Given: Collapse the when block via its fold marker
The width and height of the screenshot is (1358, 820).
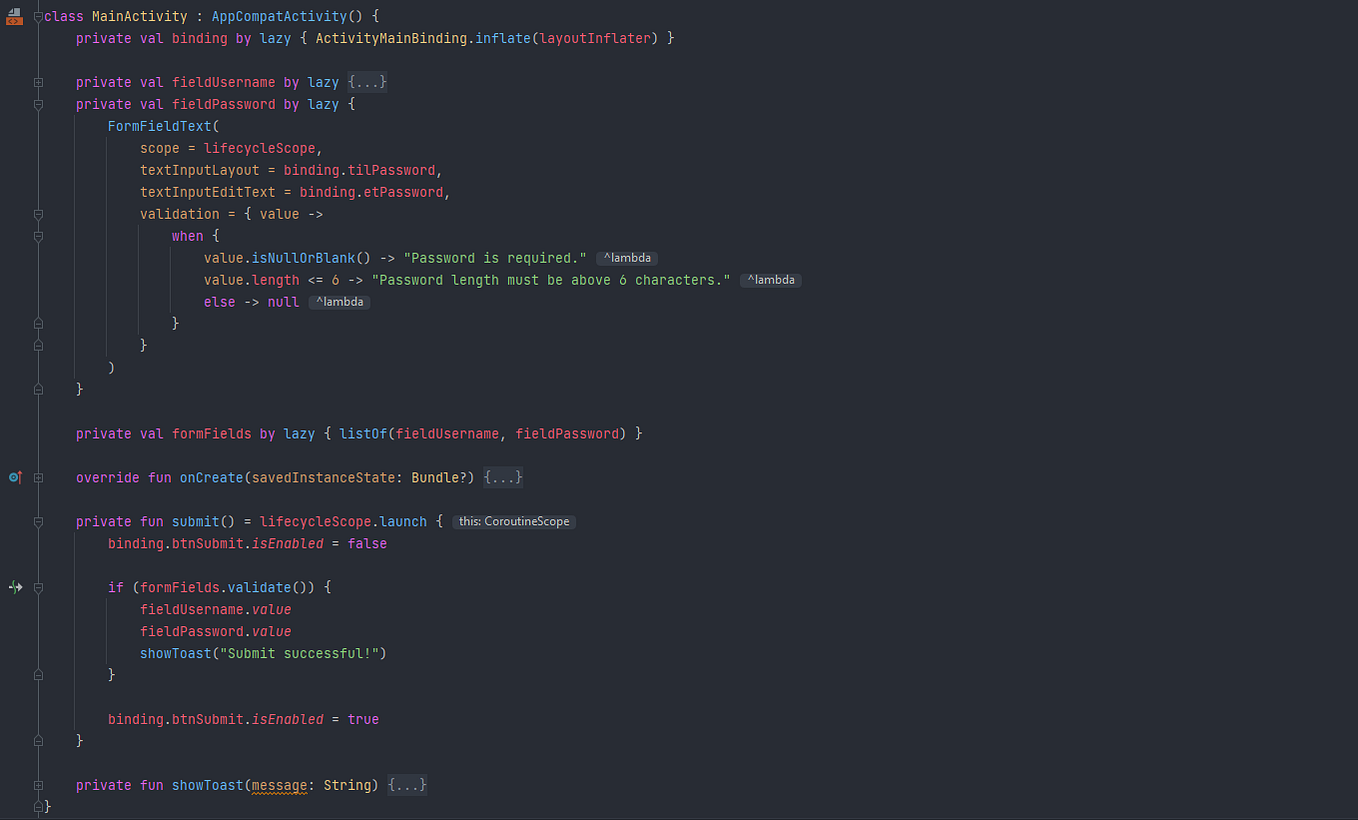Looking at the screenshot, I should [x=38, y=235].
